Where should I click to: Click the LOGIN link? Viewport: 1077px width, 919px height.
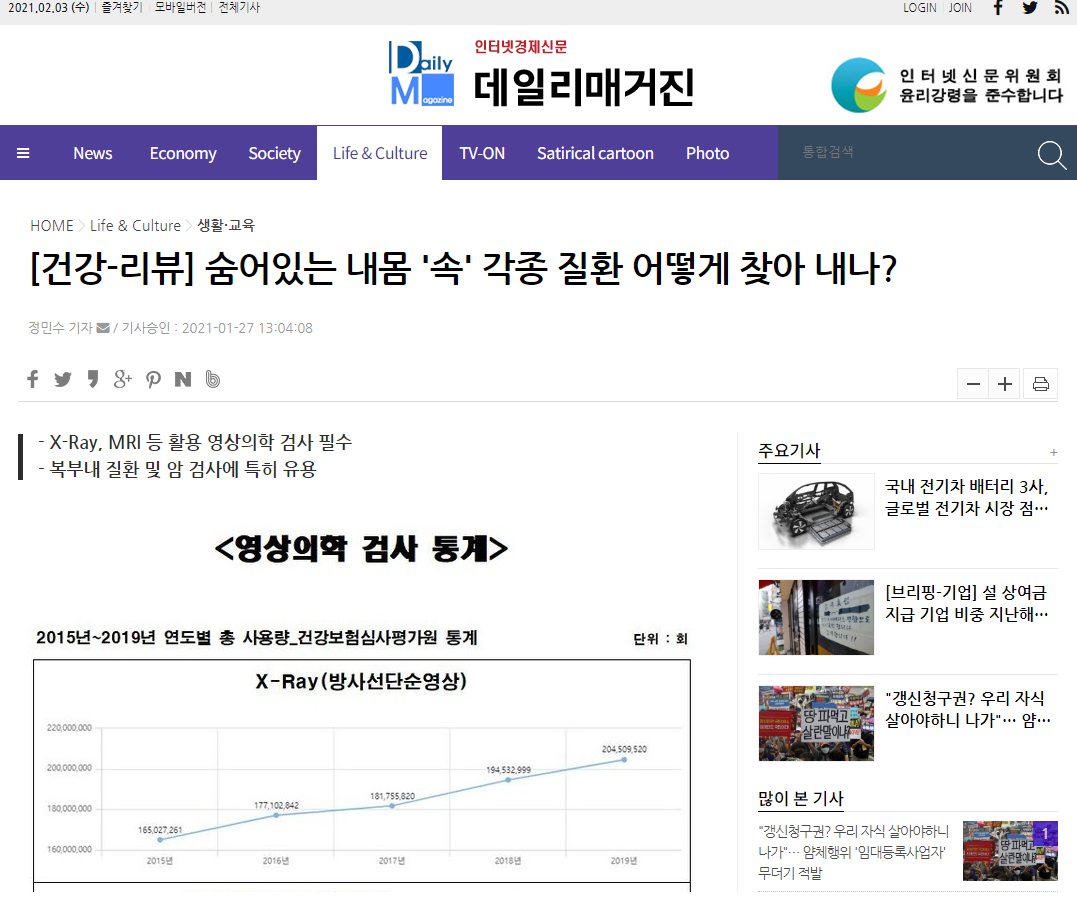pos(919,8)
